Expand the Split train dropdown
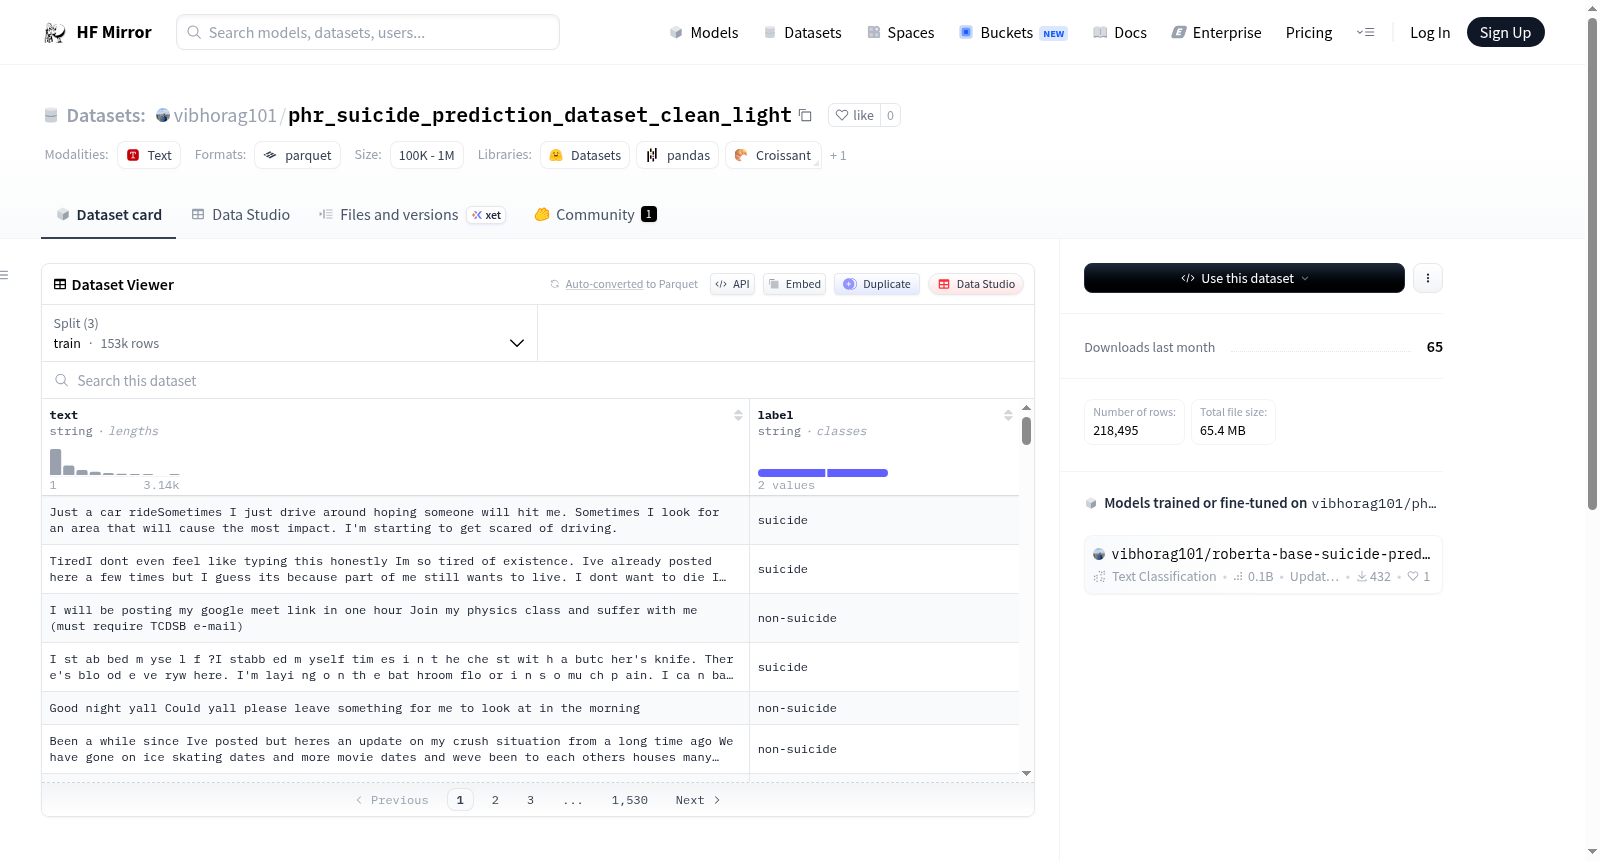Image resolution: width=1600 pixels, height=861 pixels. click(289, 333)
